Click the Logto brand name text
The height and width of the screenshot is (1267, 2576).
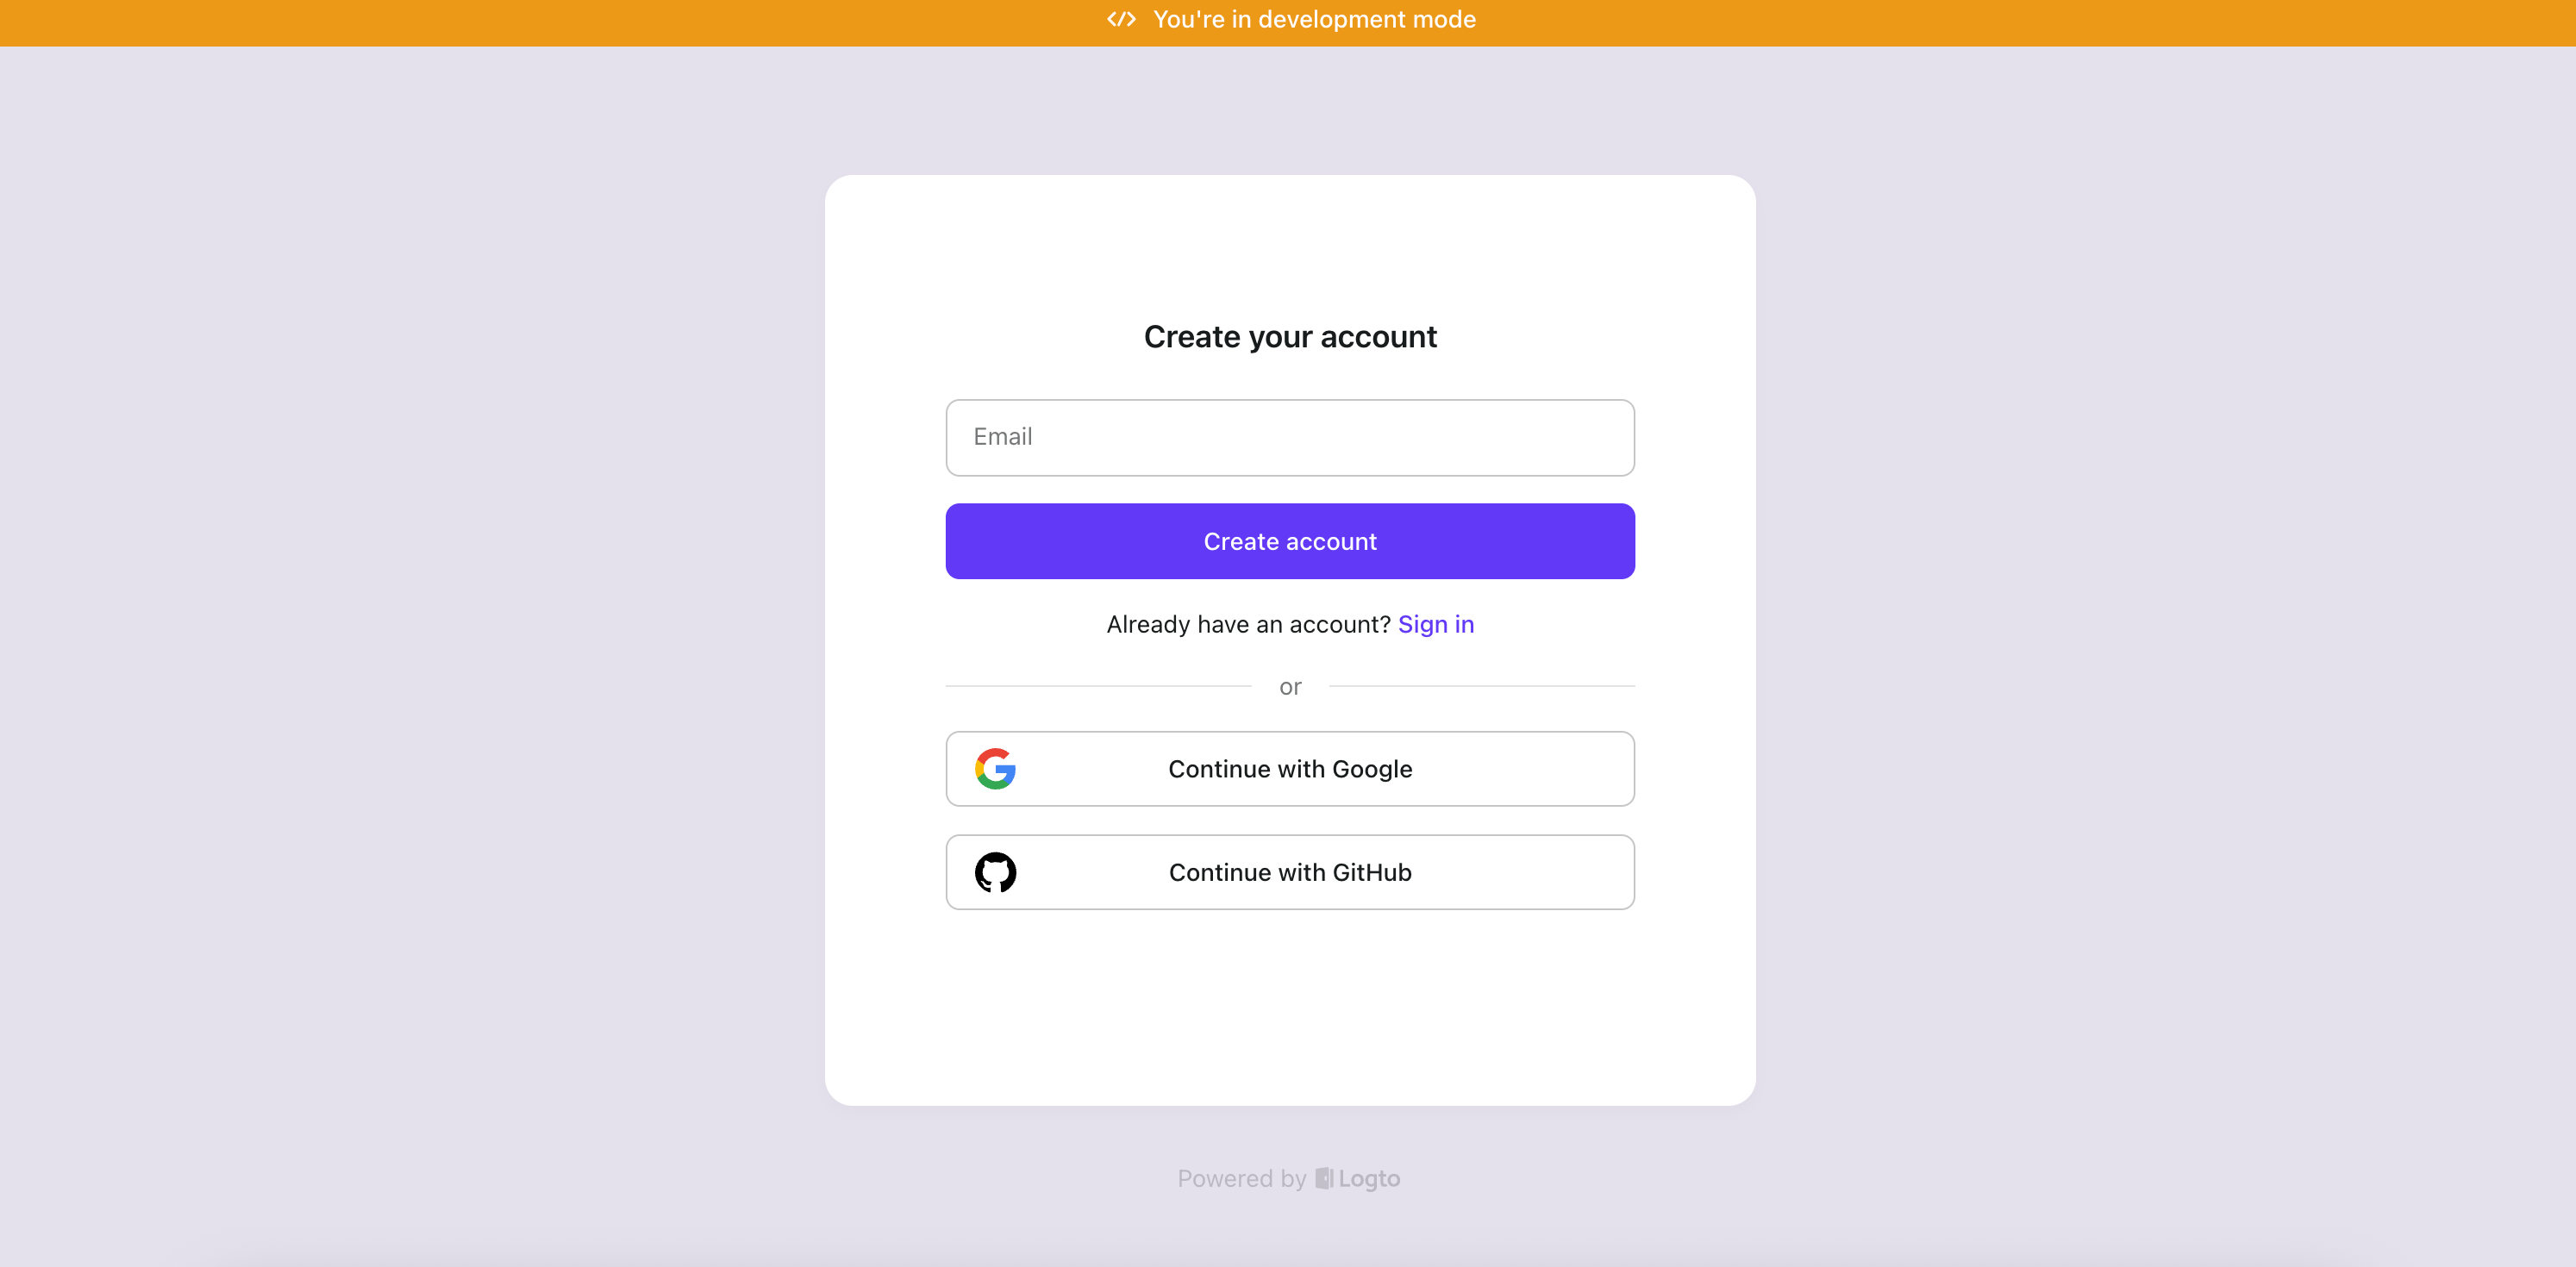point(1369,1179)
